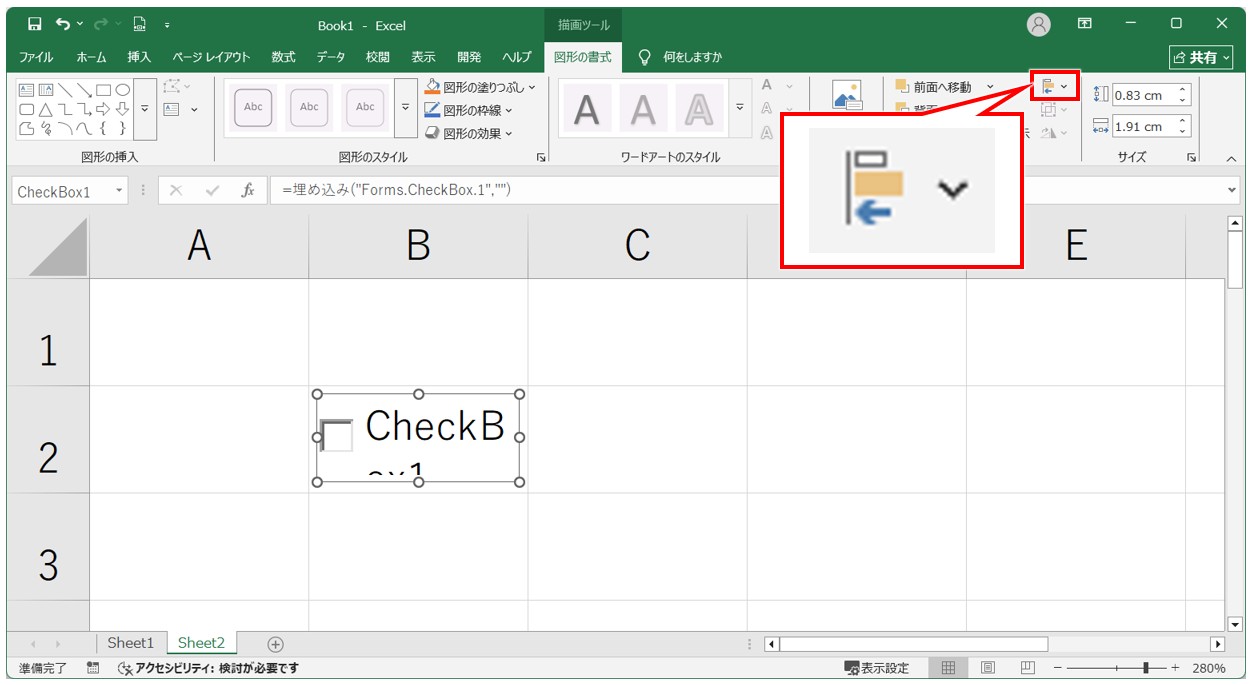Viewport: 1253px width, 685px height.
Task: Click the insert function fx icon
Action: [248, 191]
